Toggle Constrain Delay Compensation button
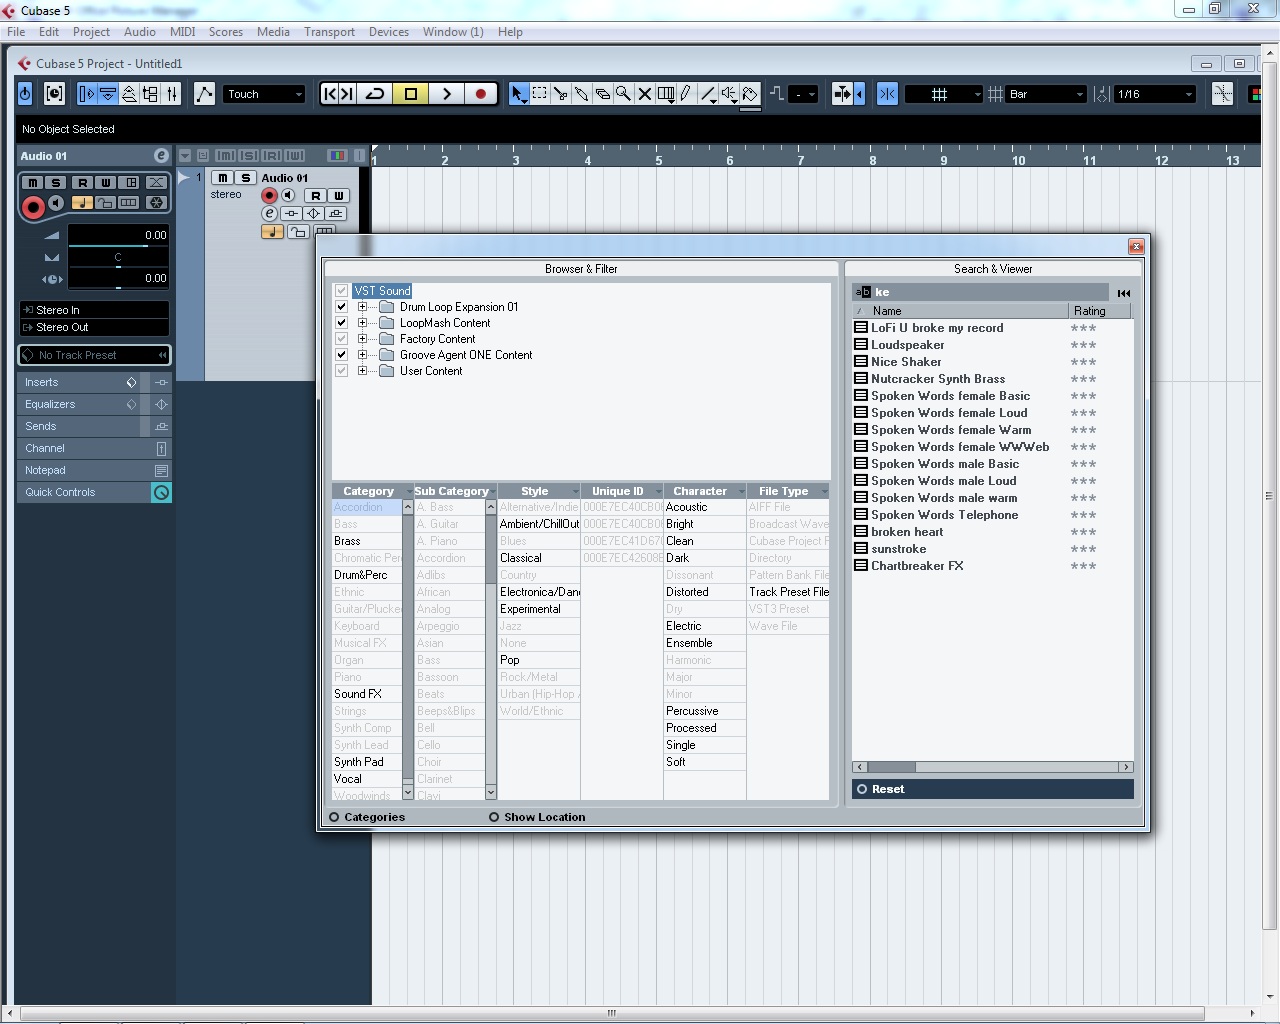 click(x=55, y=94)
